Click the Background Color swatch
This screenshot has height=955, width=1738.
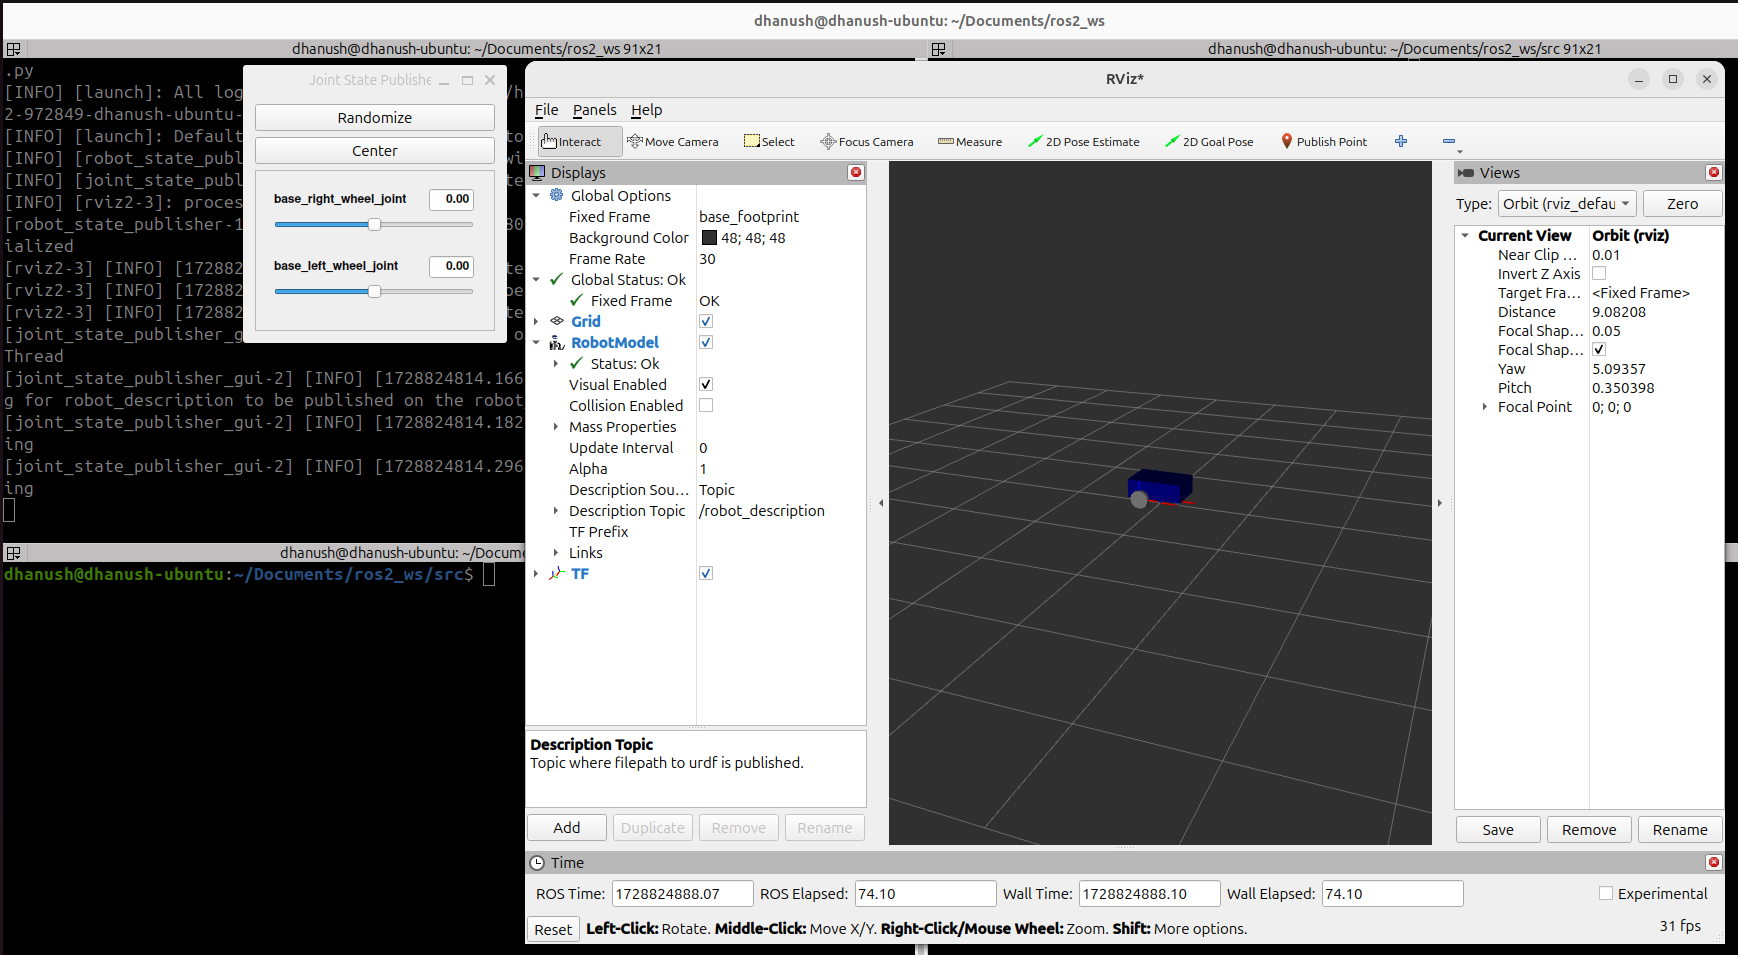click(709, 238)
